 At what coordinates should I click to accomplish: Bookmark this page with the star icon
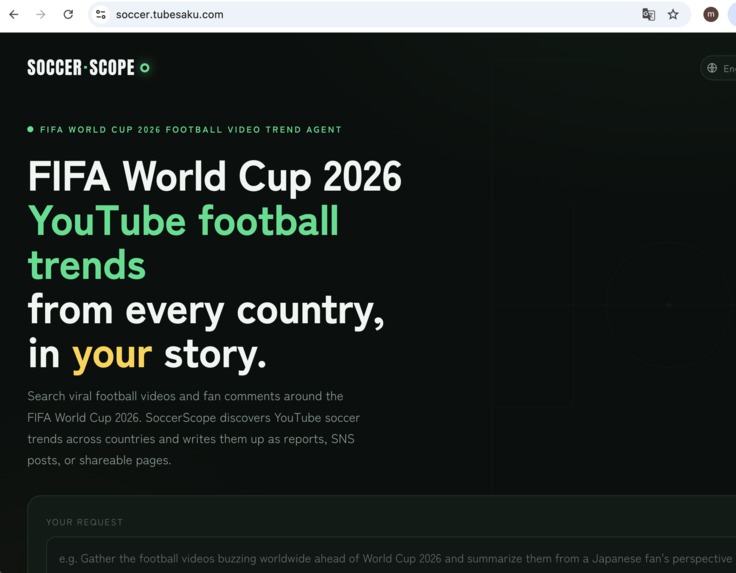[673, 15]
